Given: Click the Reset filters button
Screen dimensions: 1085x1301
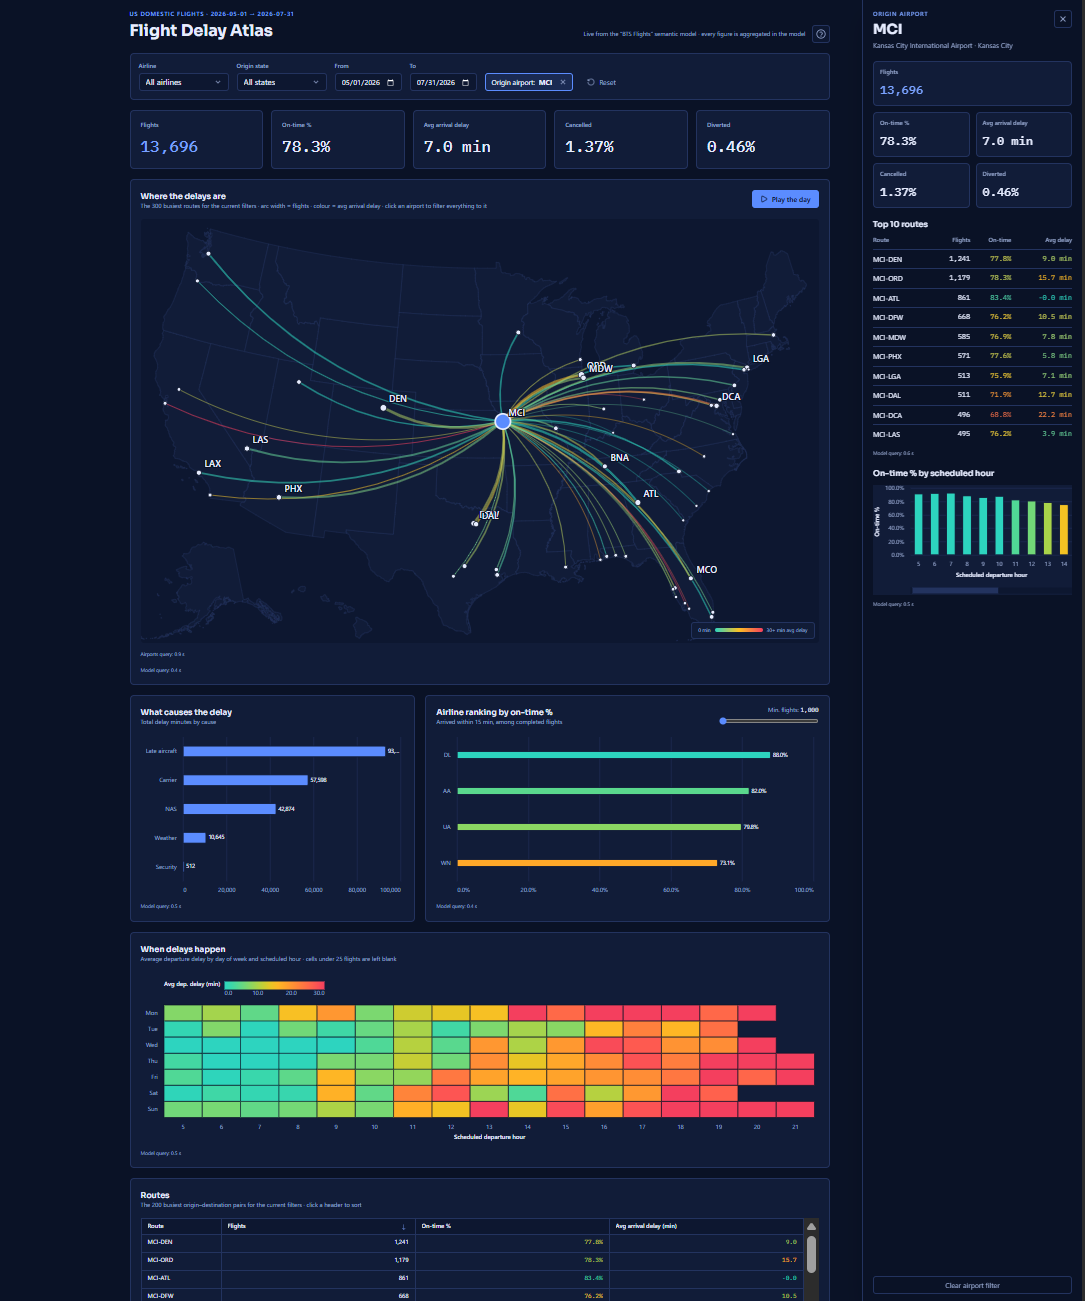Looking at the screenshot, I should click(602, 82).
